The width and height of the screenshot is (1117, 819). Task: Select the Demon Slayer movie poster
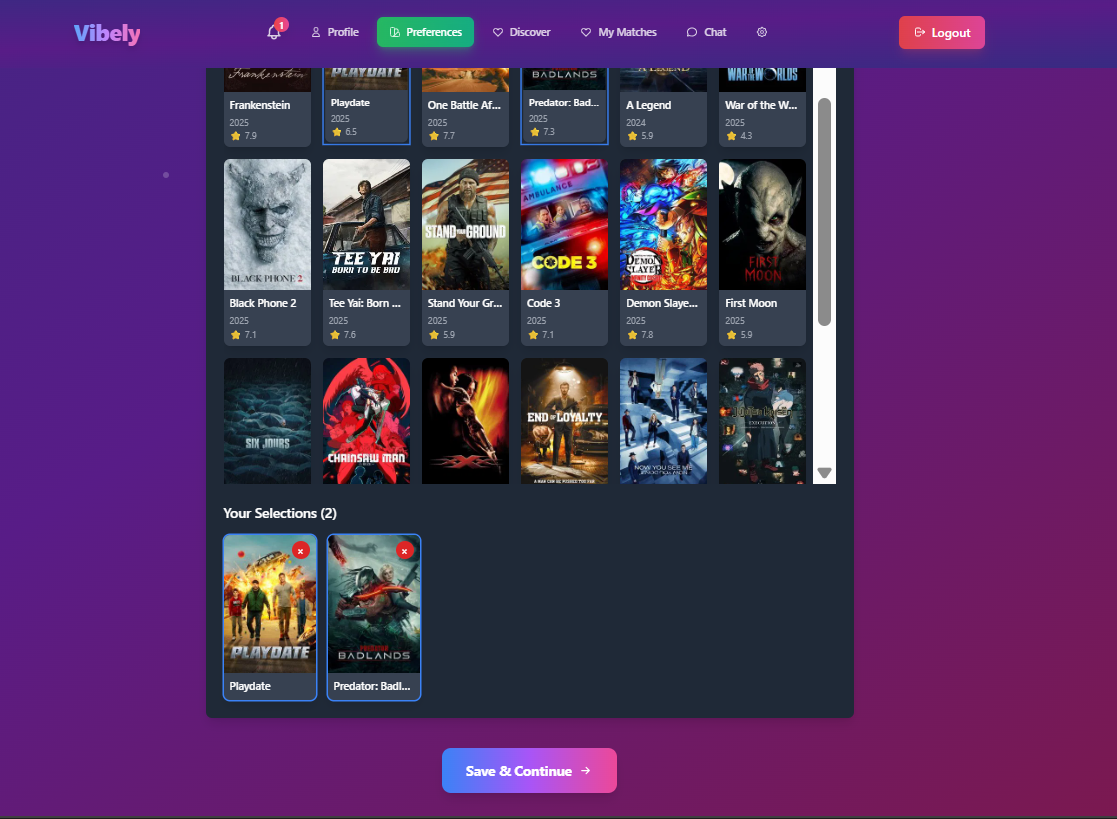(x=663, y=224)
